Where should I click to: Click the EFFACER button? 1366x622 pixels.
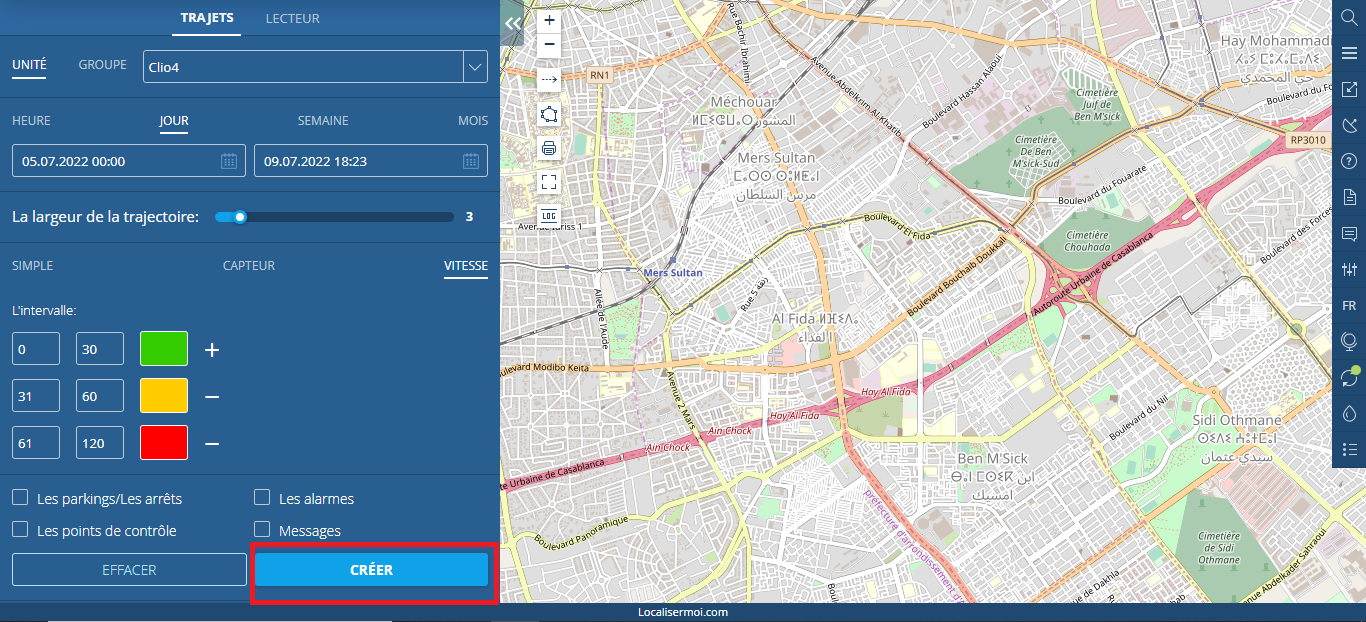pos(129,570)
